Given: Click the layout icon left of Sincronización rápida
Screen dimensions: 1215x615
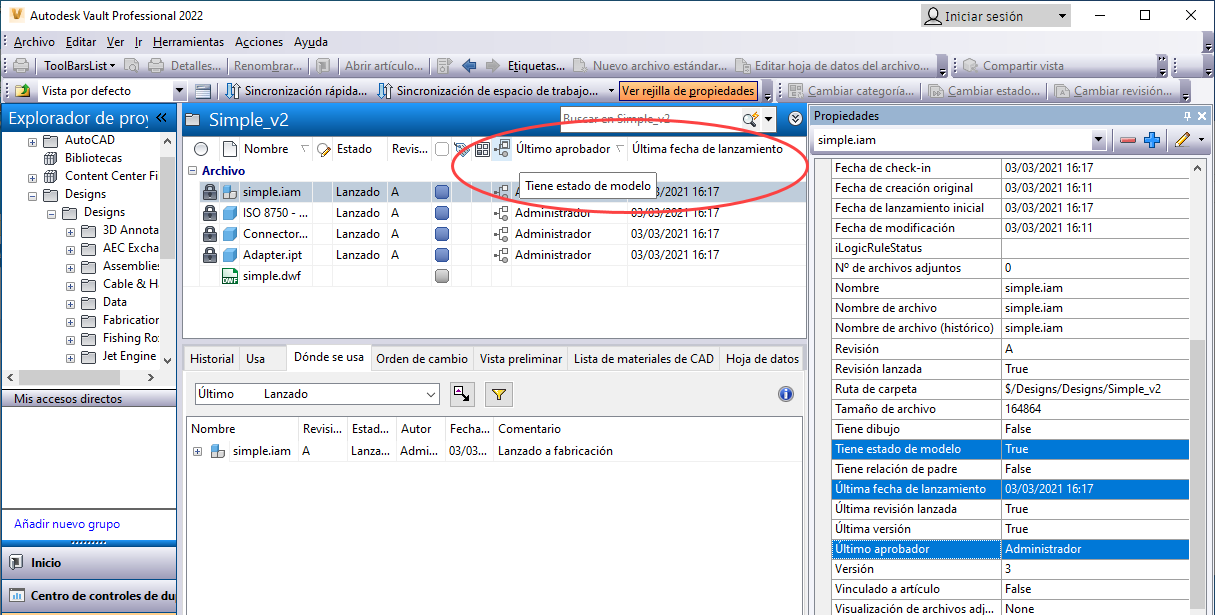Looking at the screenshot, I should (x=203, y=91).
